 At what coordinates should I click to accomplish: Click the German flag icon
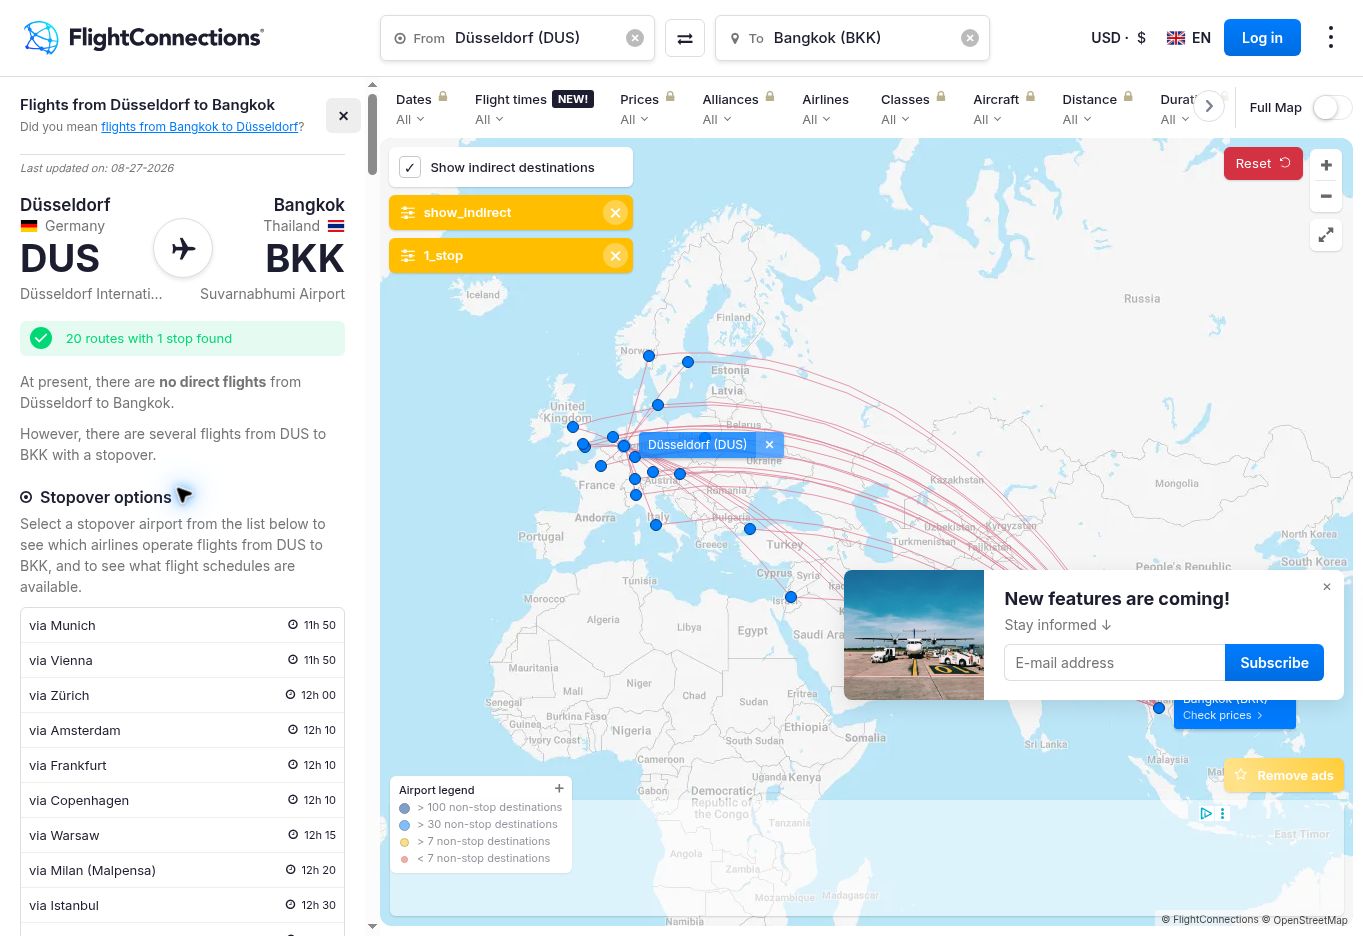pos(29,226)
